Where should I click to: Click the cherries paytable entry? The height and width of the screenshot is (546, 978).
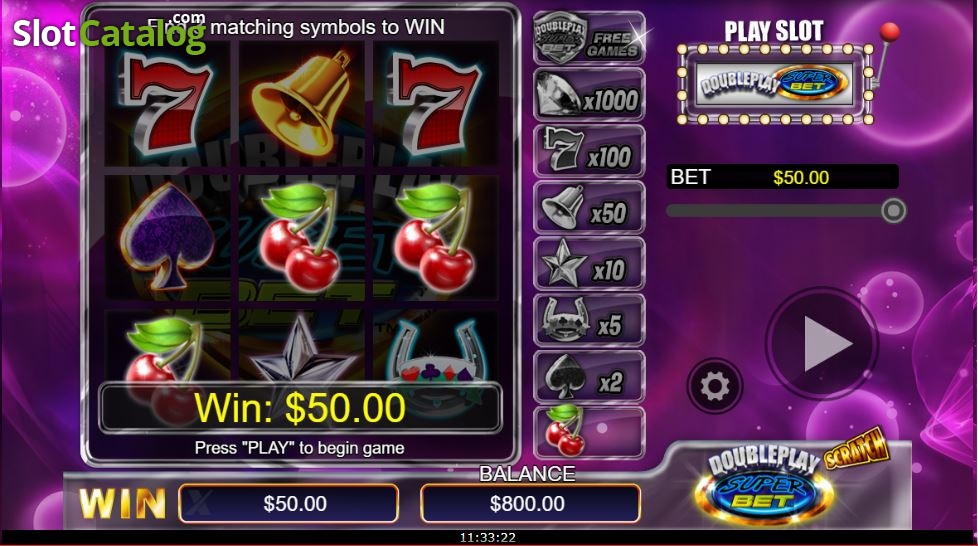(x=589, y=432)
